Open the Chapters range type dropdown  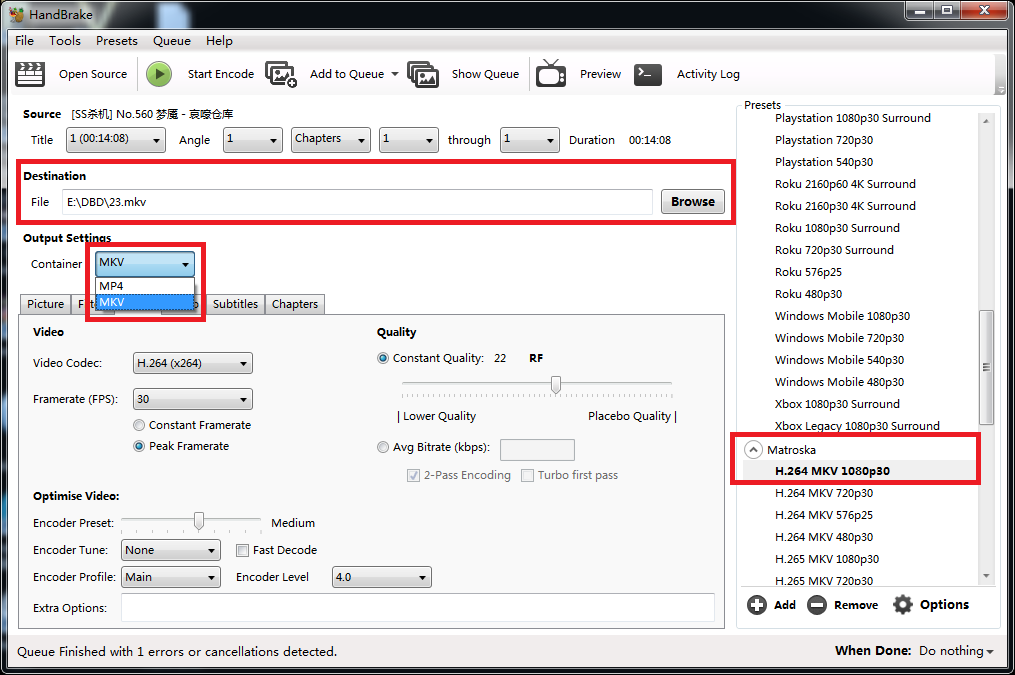tap(331, 139)
